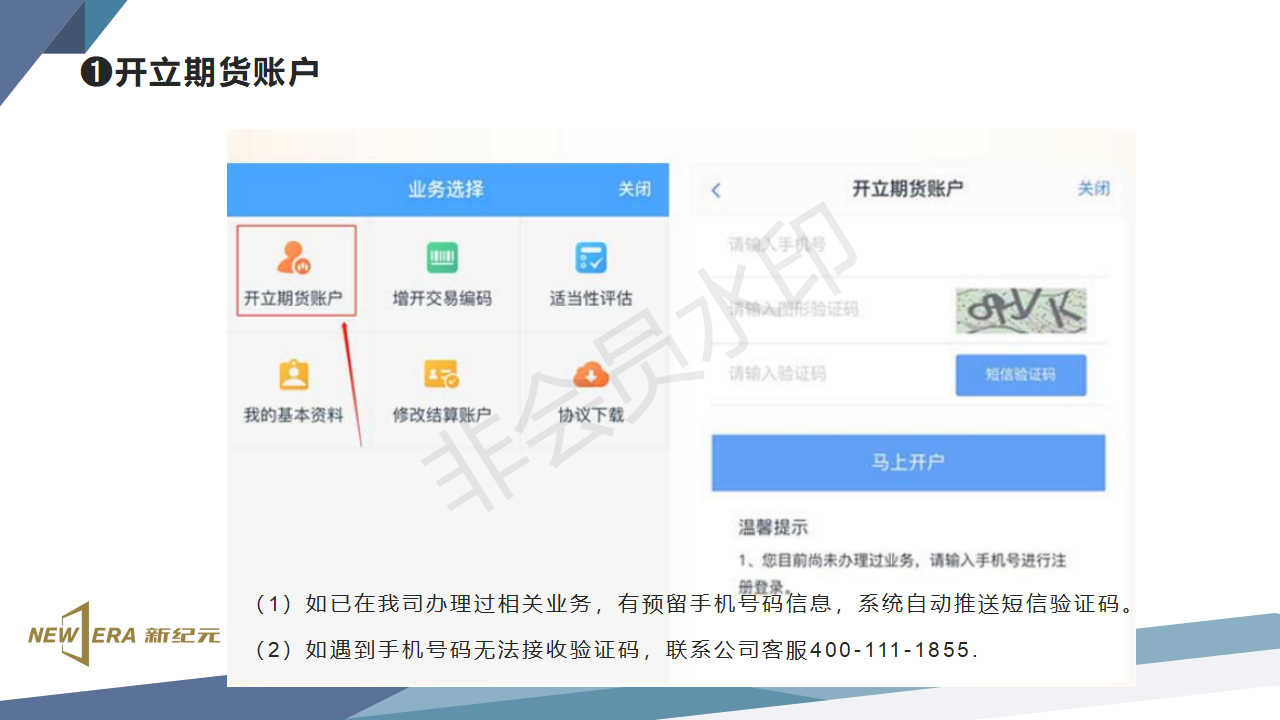The image size is (1280, 720).
Task: Go back using the left chevron arrow
Action: (716, 190)
